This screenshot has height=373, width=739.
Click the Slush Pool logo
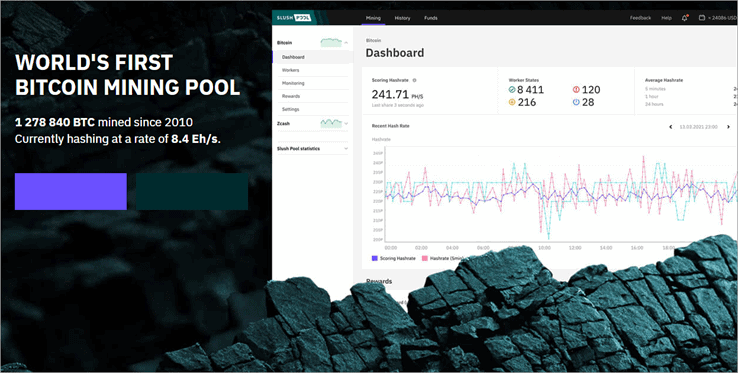(x=293, y=17)
